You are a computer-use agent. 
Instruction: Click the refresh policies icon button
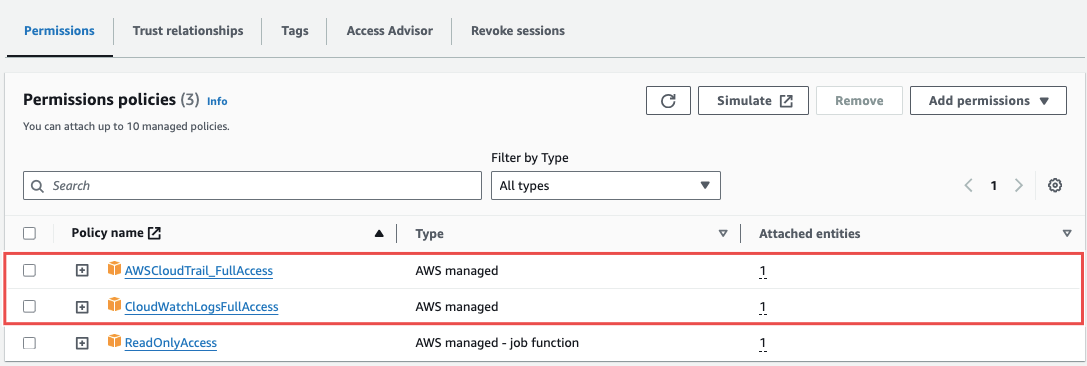[x=668, y=101]
